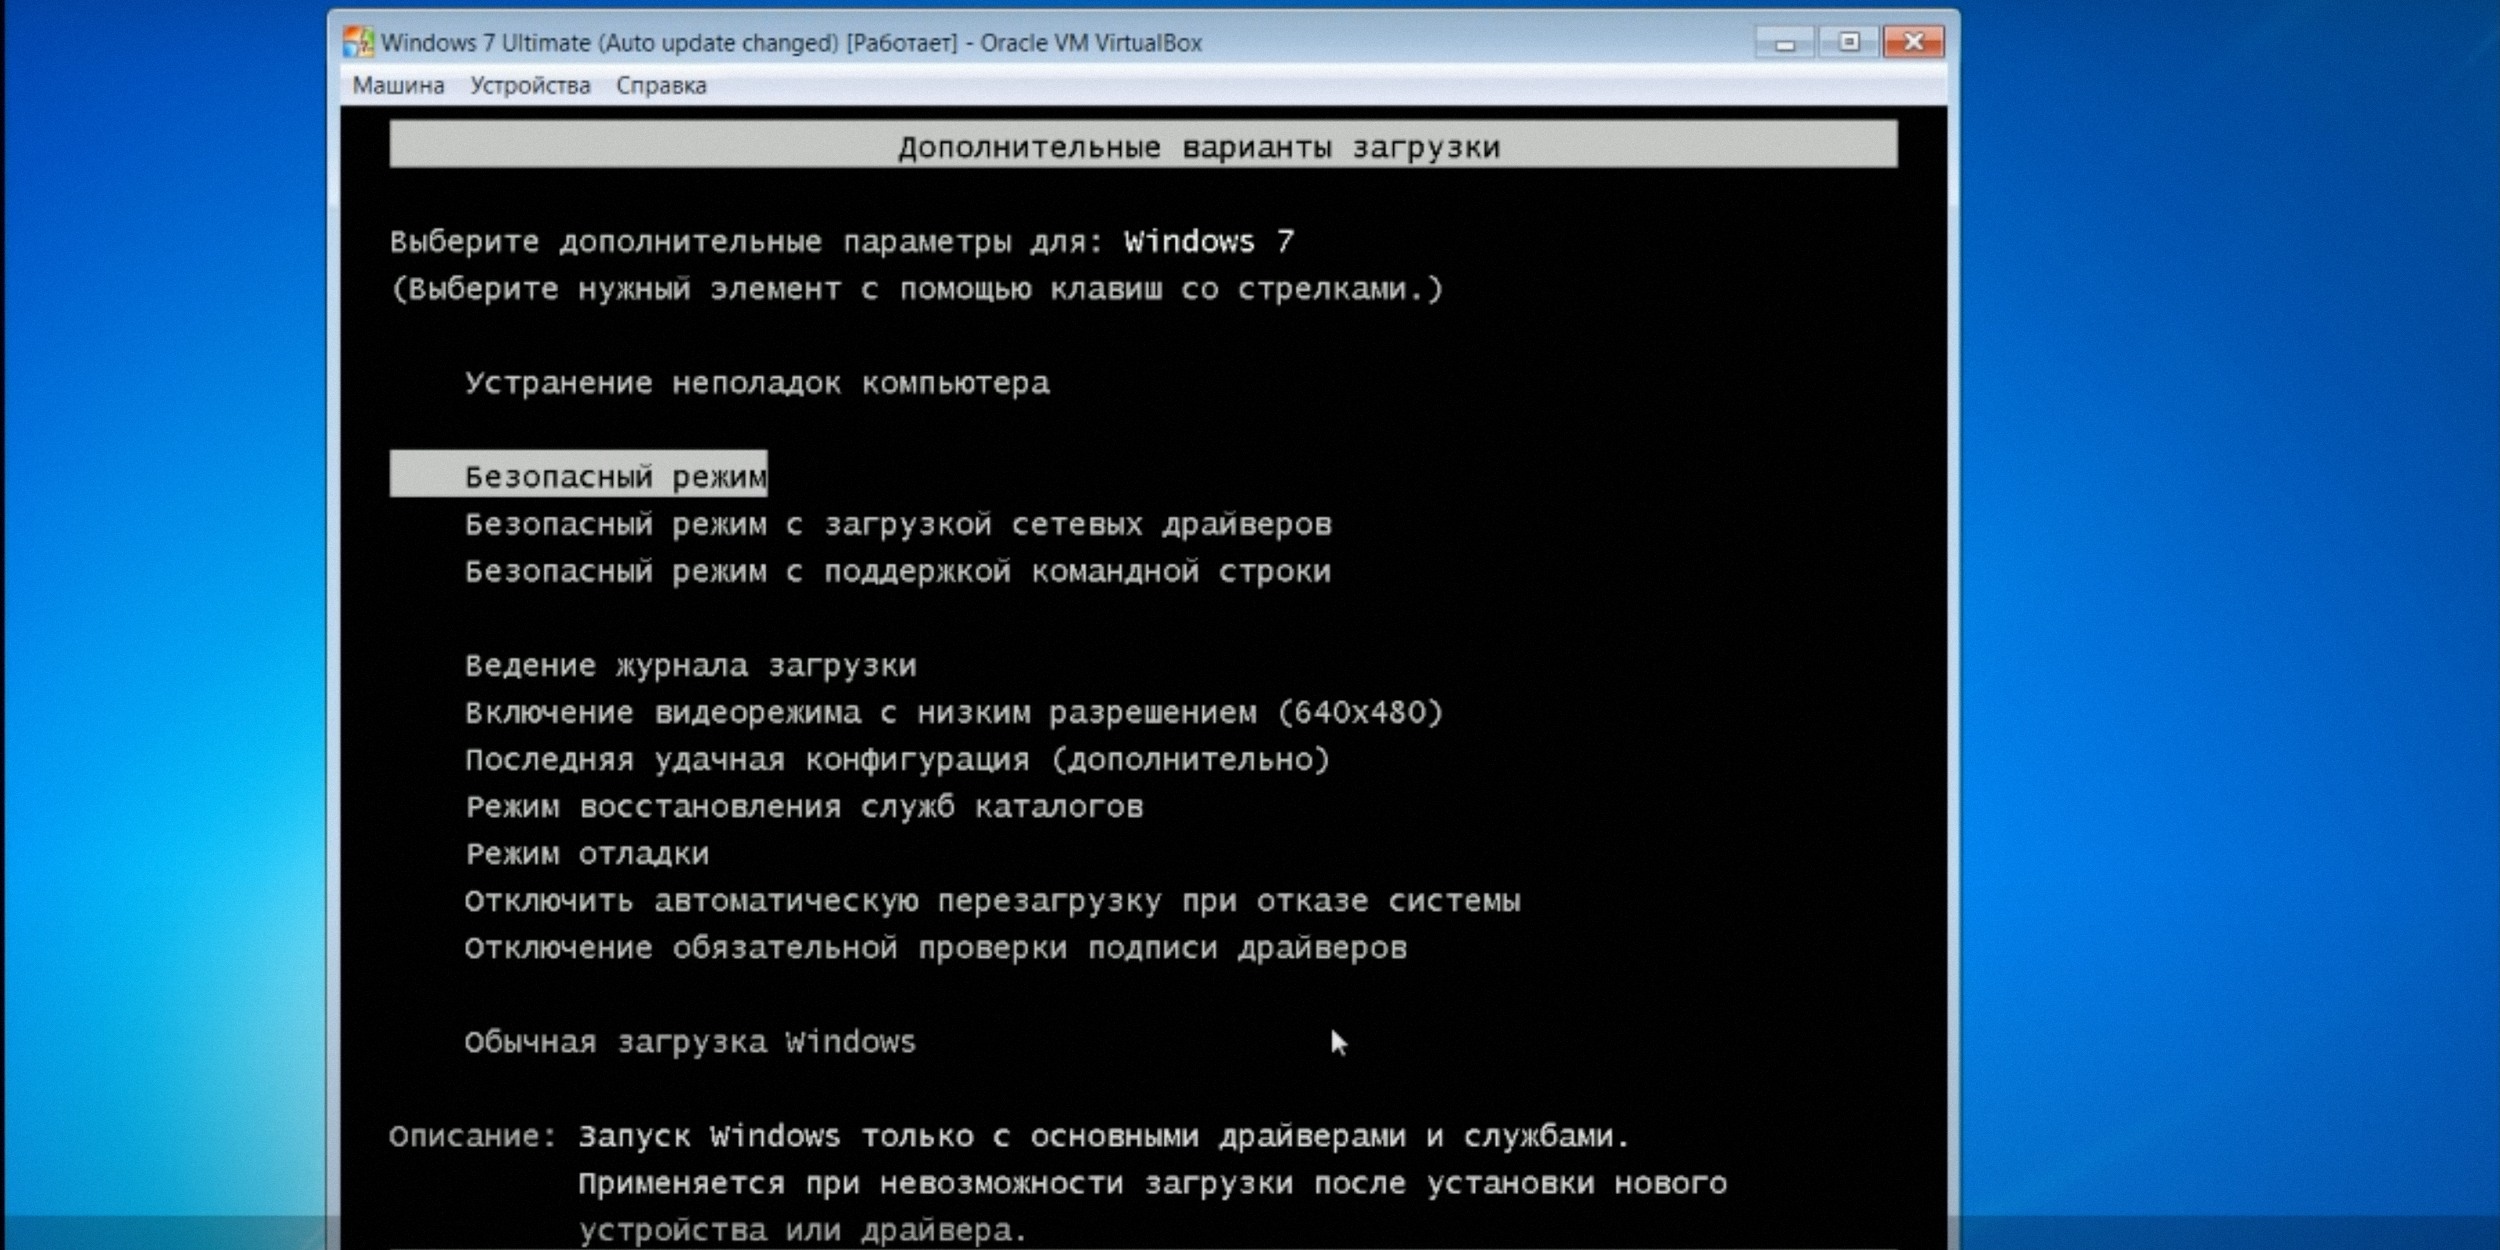Screen dimensions: 2500x1250
Task: Choose disable automatic restart on failure
Action: coord(991,901)
